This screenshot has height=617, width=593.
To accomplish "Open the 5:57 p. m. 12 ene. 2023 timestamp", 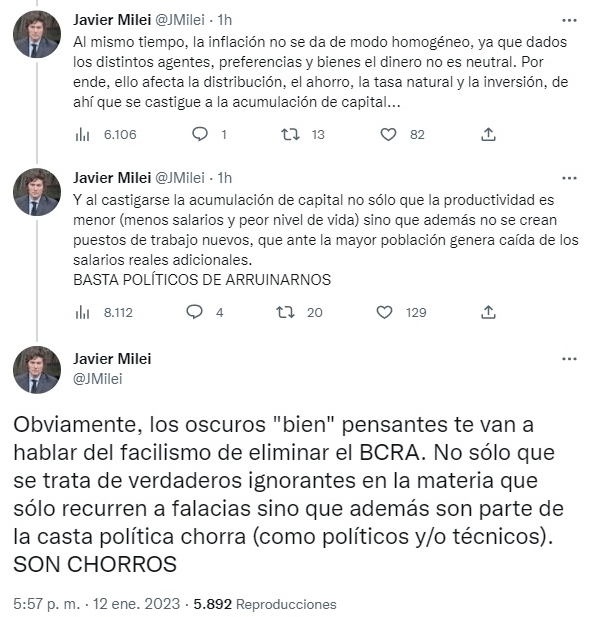I will click(x=97, y=604).
